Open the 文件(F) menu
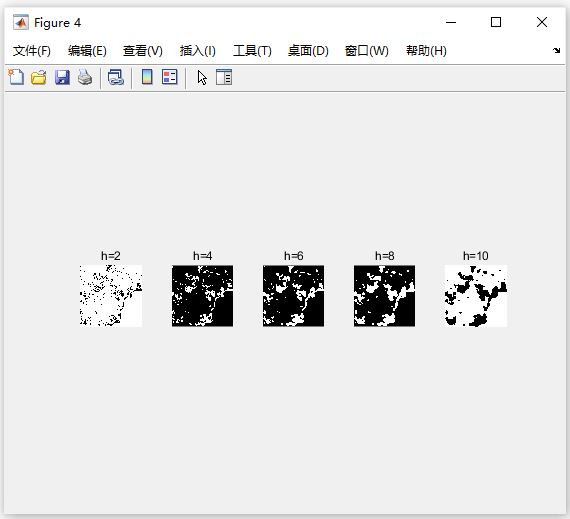 pyautogui.click(x=32, y=51)
